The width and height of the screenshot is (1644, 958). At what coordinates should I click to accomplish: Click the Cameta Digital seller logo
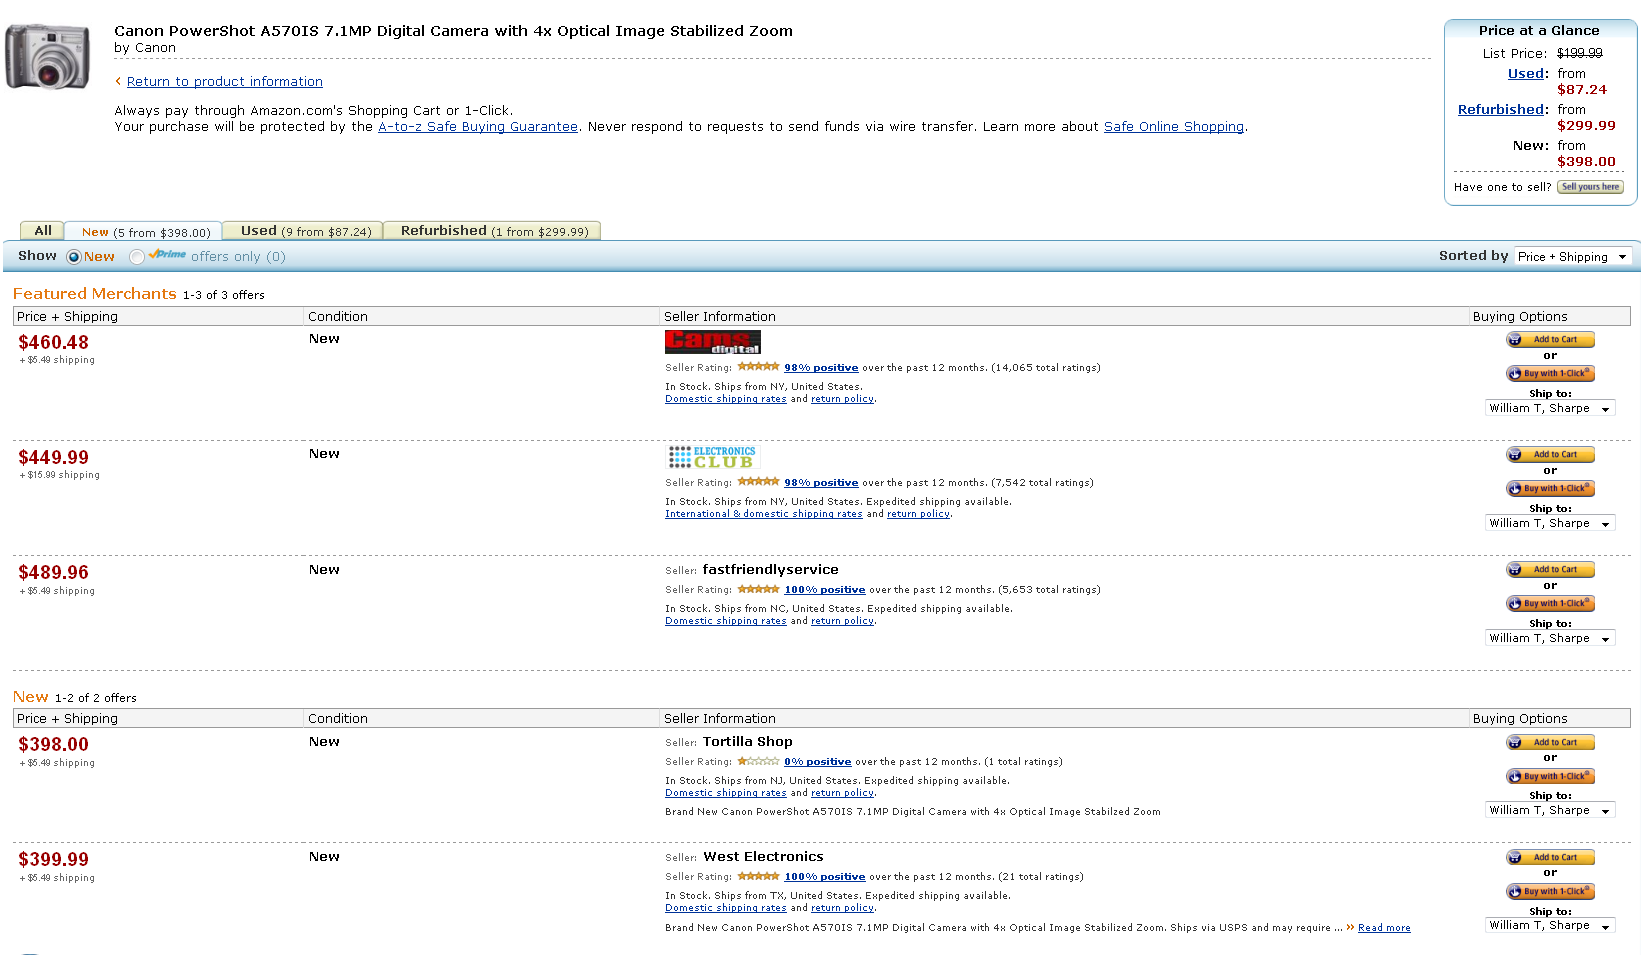pyautogui.click(x=712, y=342)
